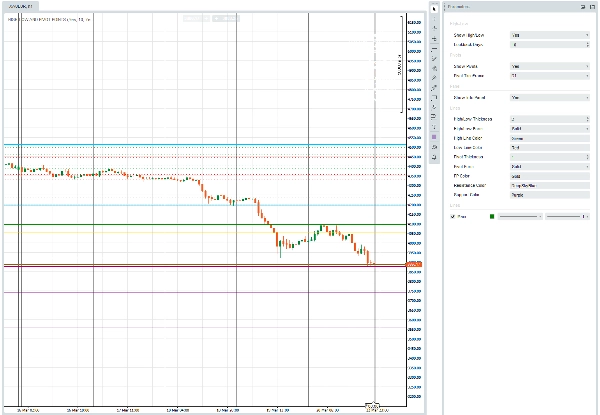Screen dimensions: 600x415
Task: Open the High/Low Style dropdown
Action: pos(549,129)
